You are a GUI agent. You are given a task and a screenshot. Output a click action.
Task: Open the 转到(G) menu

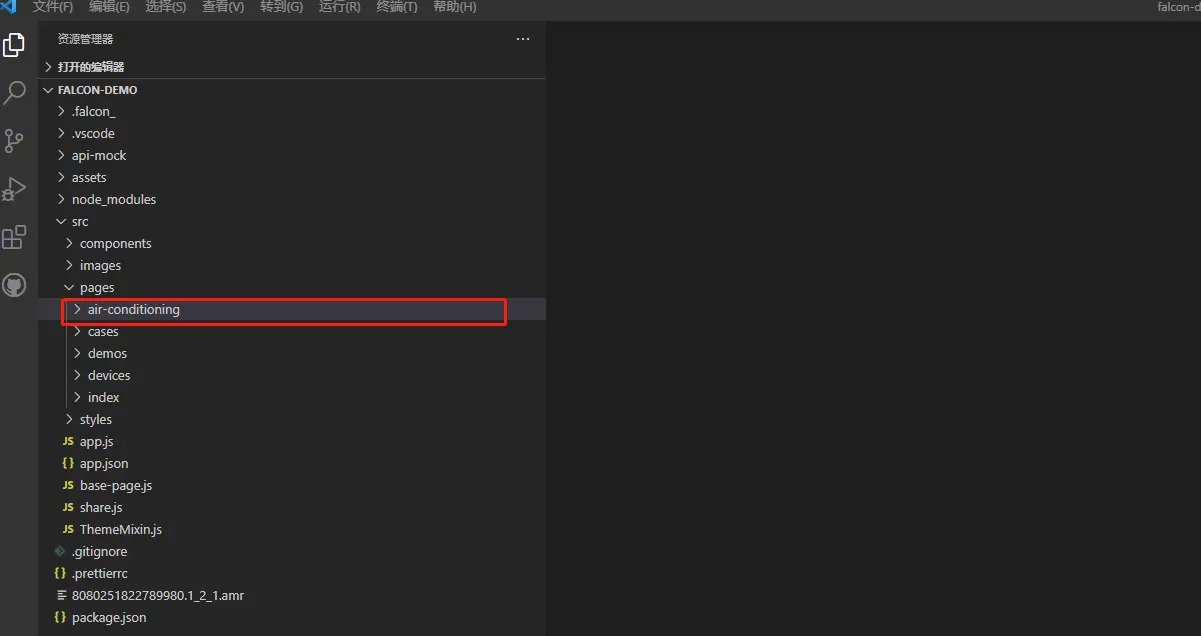(281, 7)
